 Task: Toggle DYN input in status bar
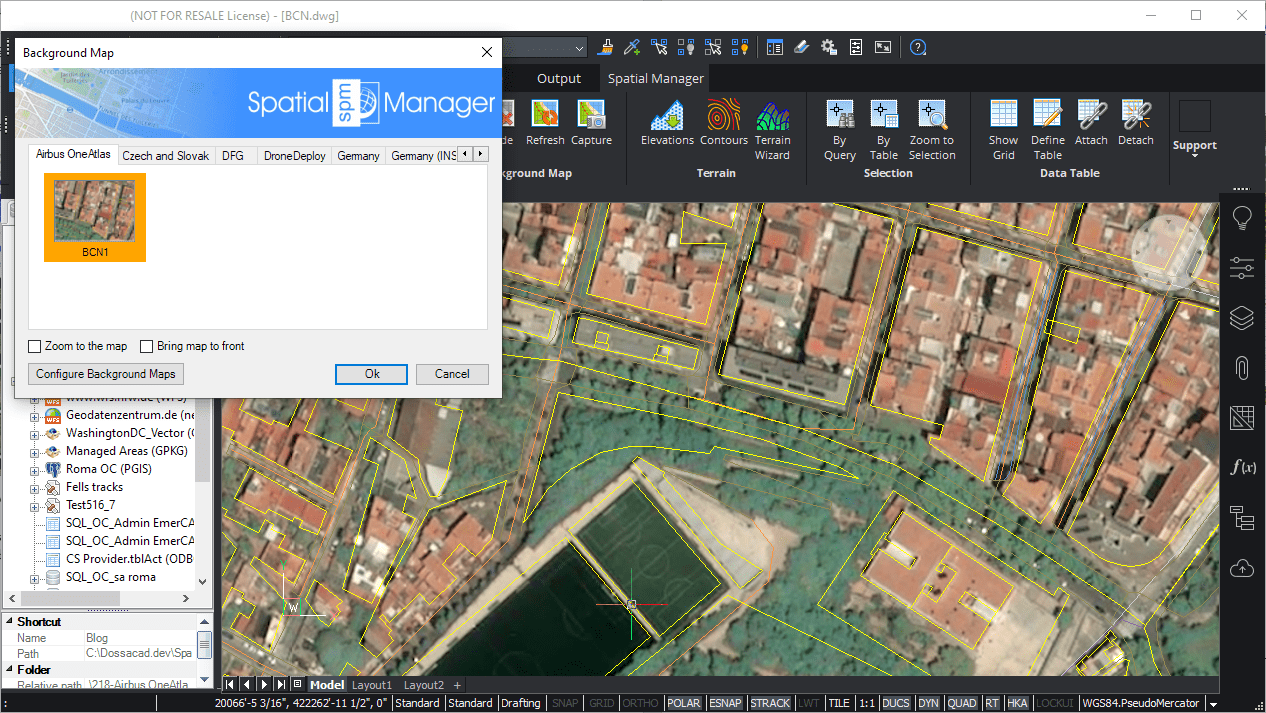(x=929, y=703)
